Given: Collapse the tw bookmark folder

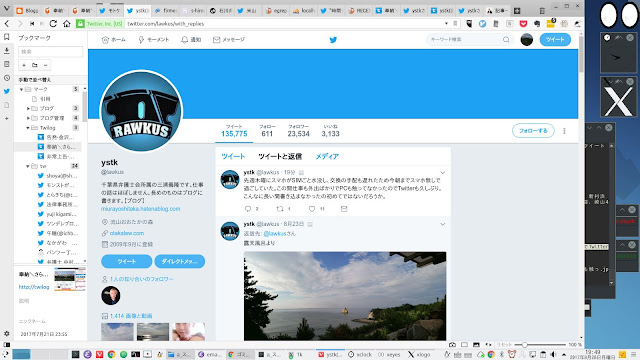Looking at the screenshot, I should tap(28, 166).
